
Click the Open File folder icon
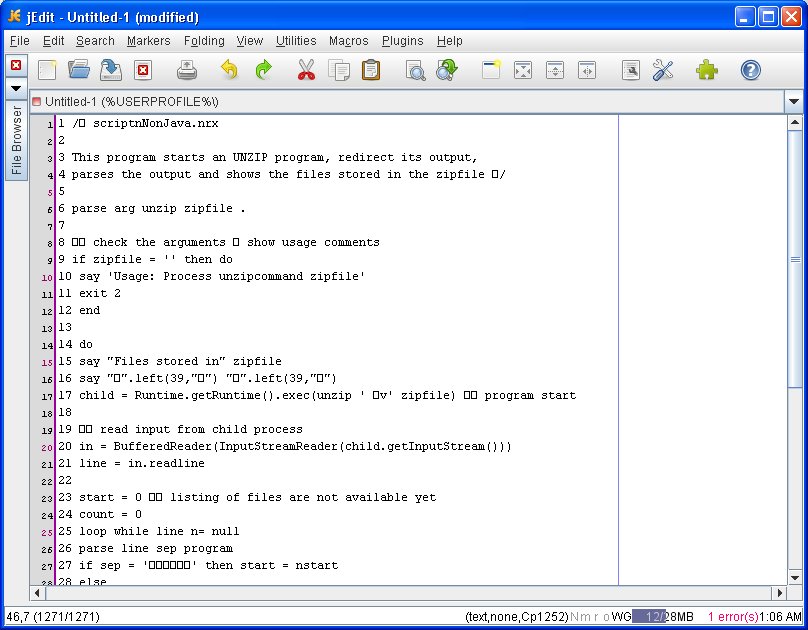tap(79, 70)
